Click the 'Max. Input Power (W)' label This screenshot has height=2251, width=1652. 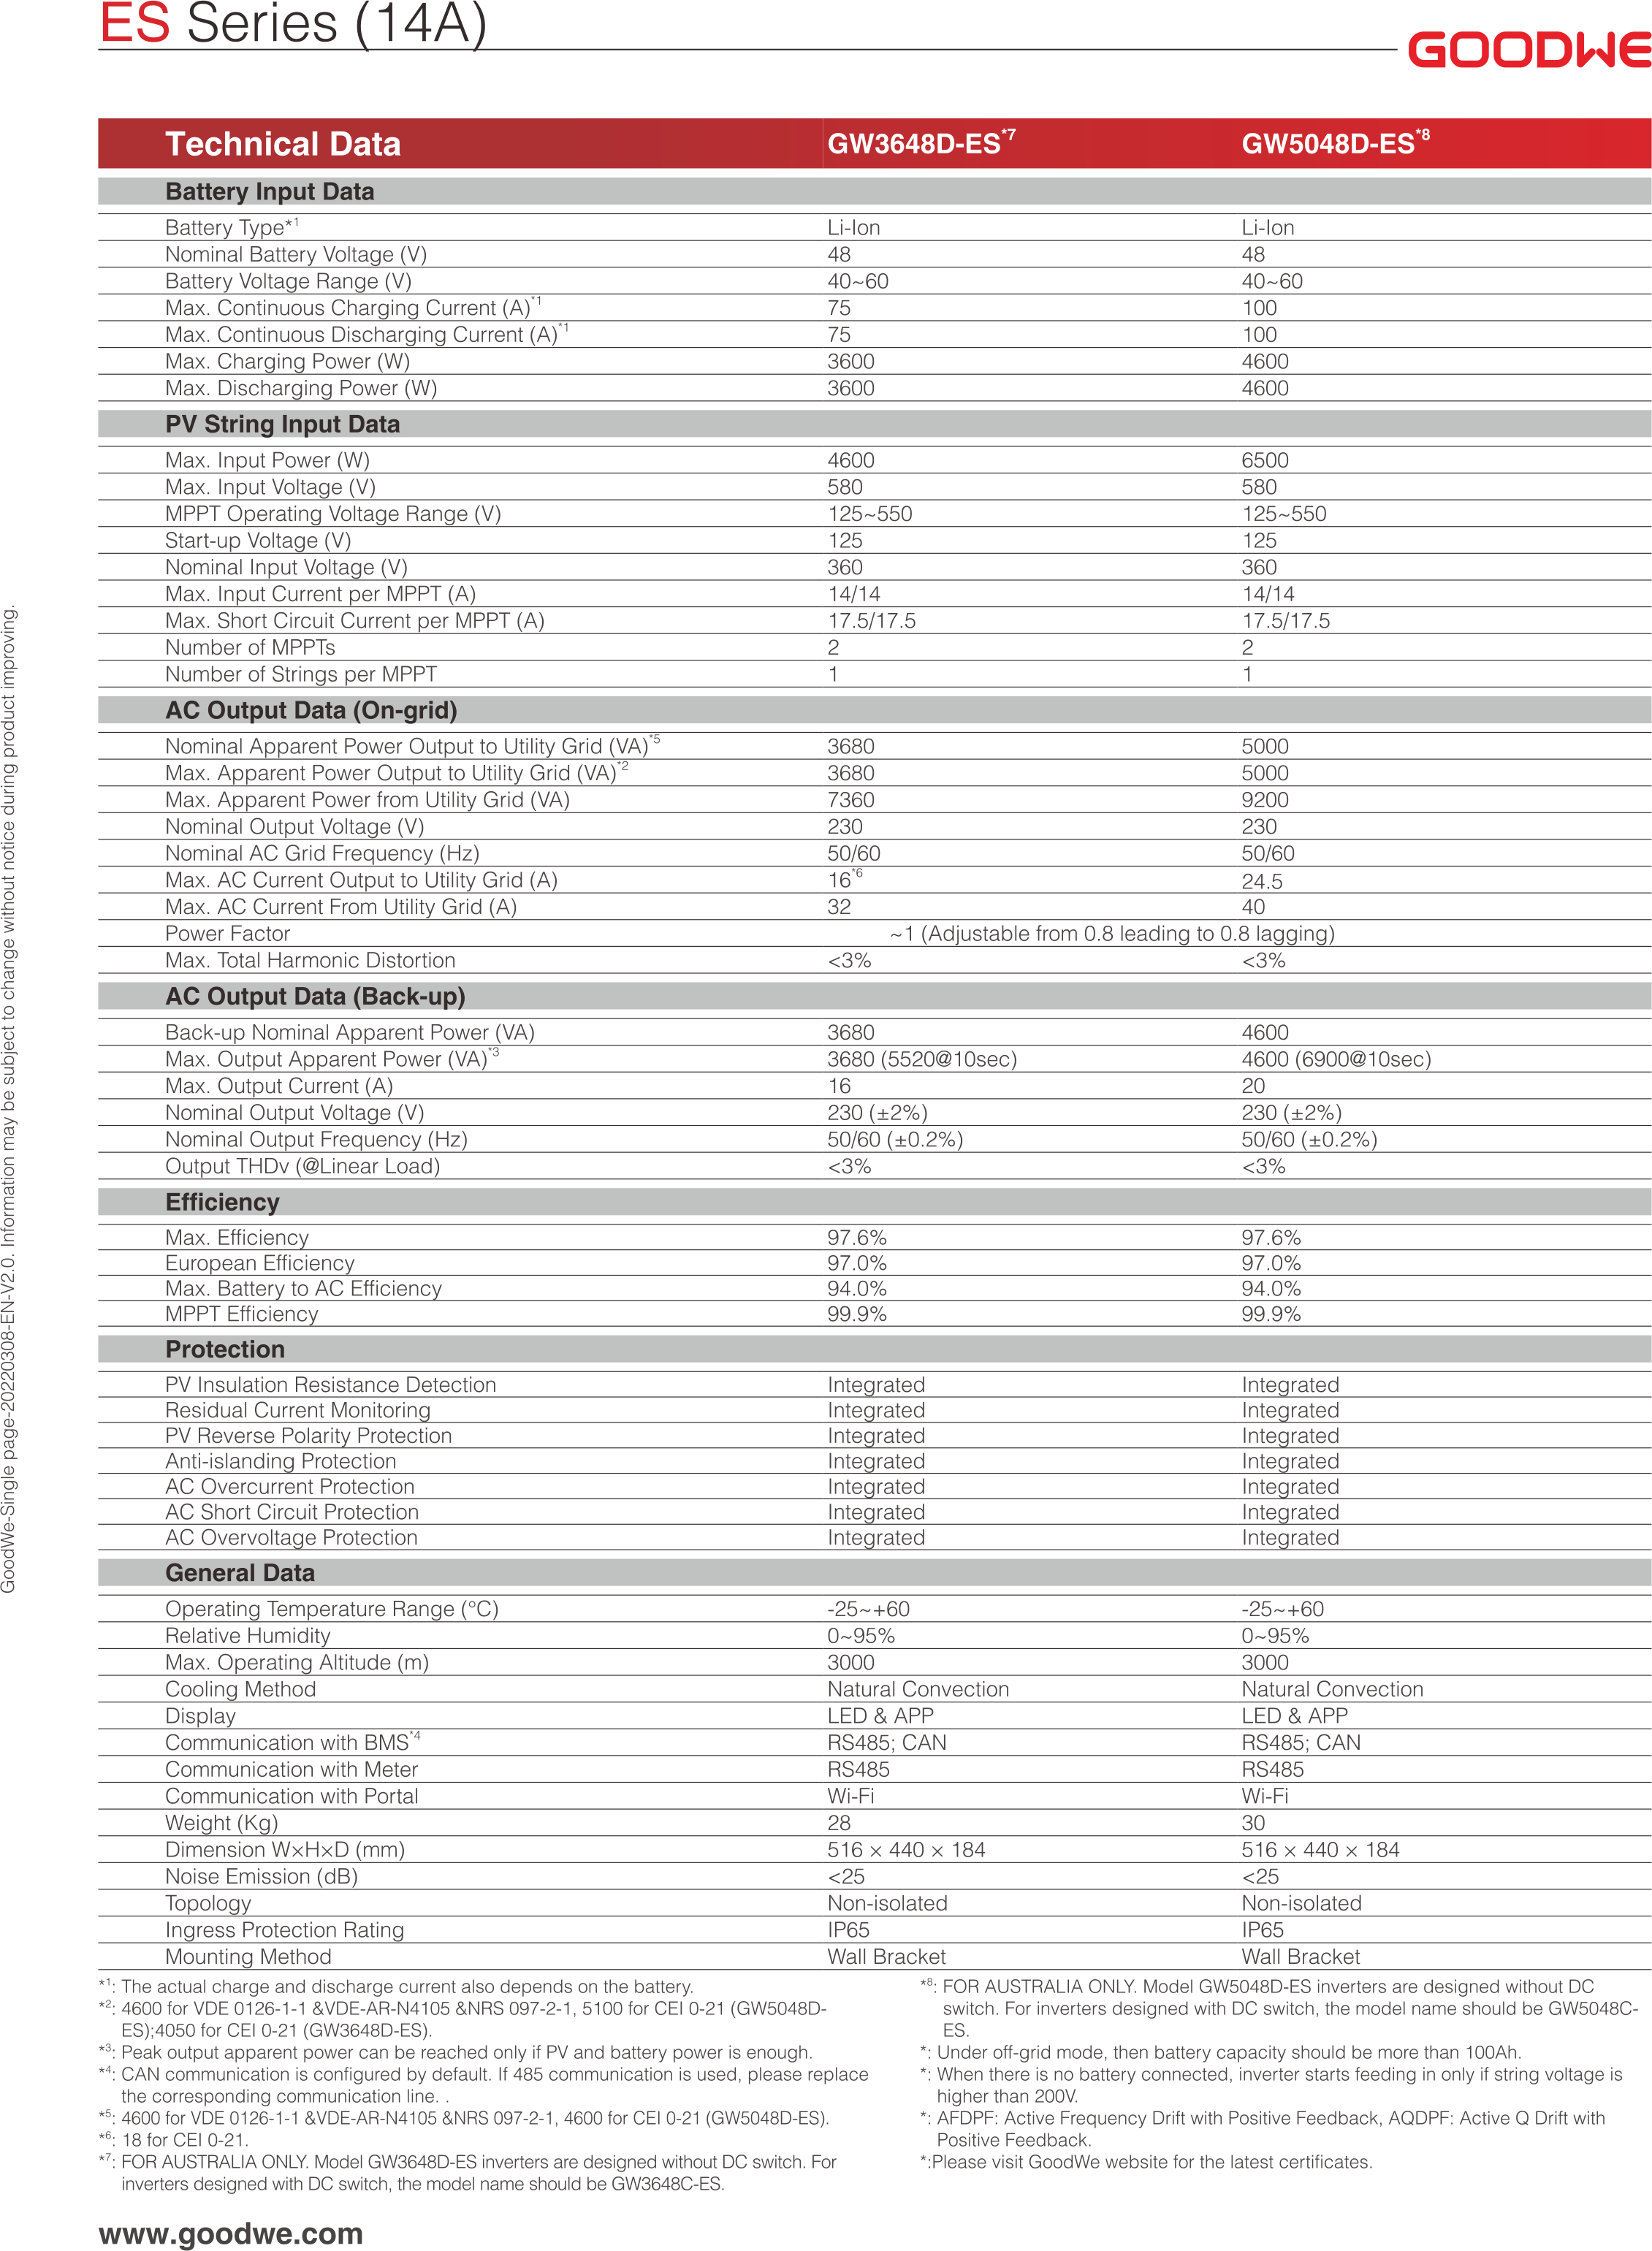(267, 460)
